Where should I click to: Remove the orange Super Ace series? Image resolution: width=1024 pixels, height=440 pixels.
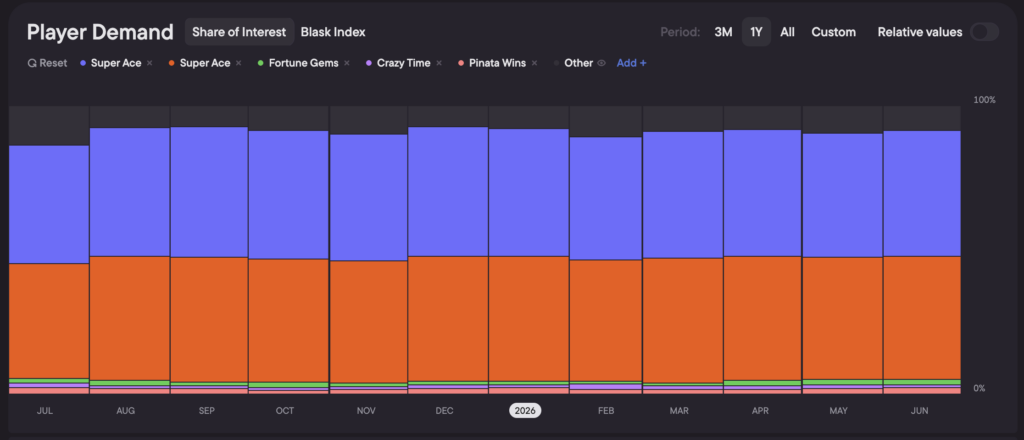pyautogui.click(x=238, y=63)
